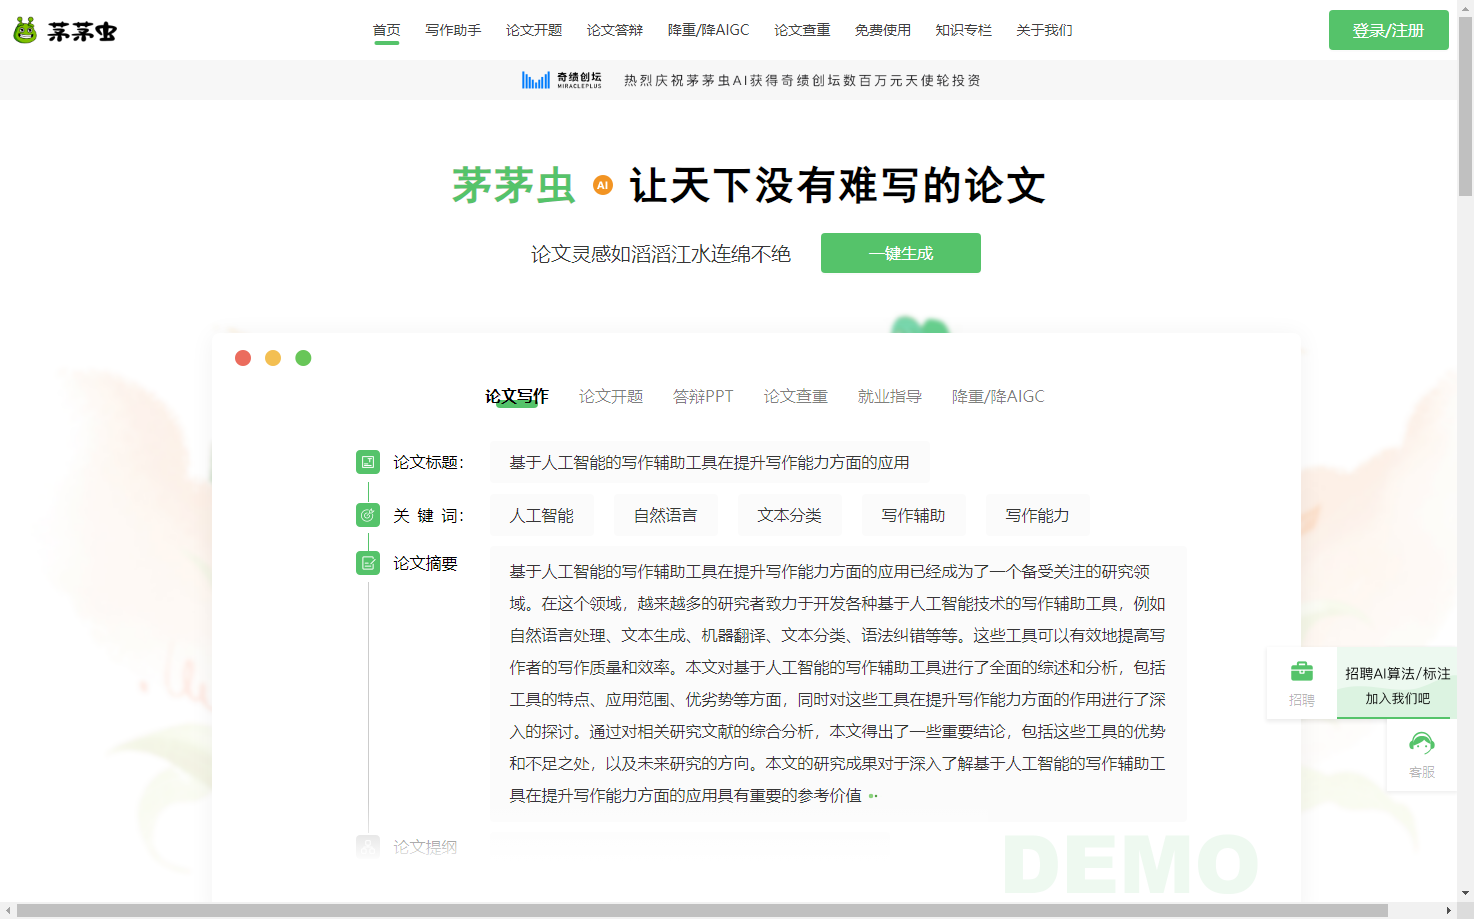Viewport: 1474px width, 919px height.
Task: Click the 自然语言 keyword tag
Action: [666, 515]
